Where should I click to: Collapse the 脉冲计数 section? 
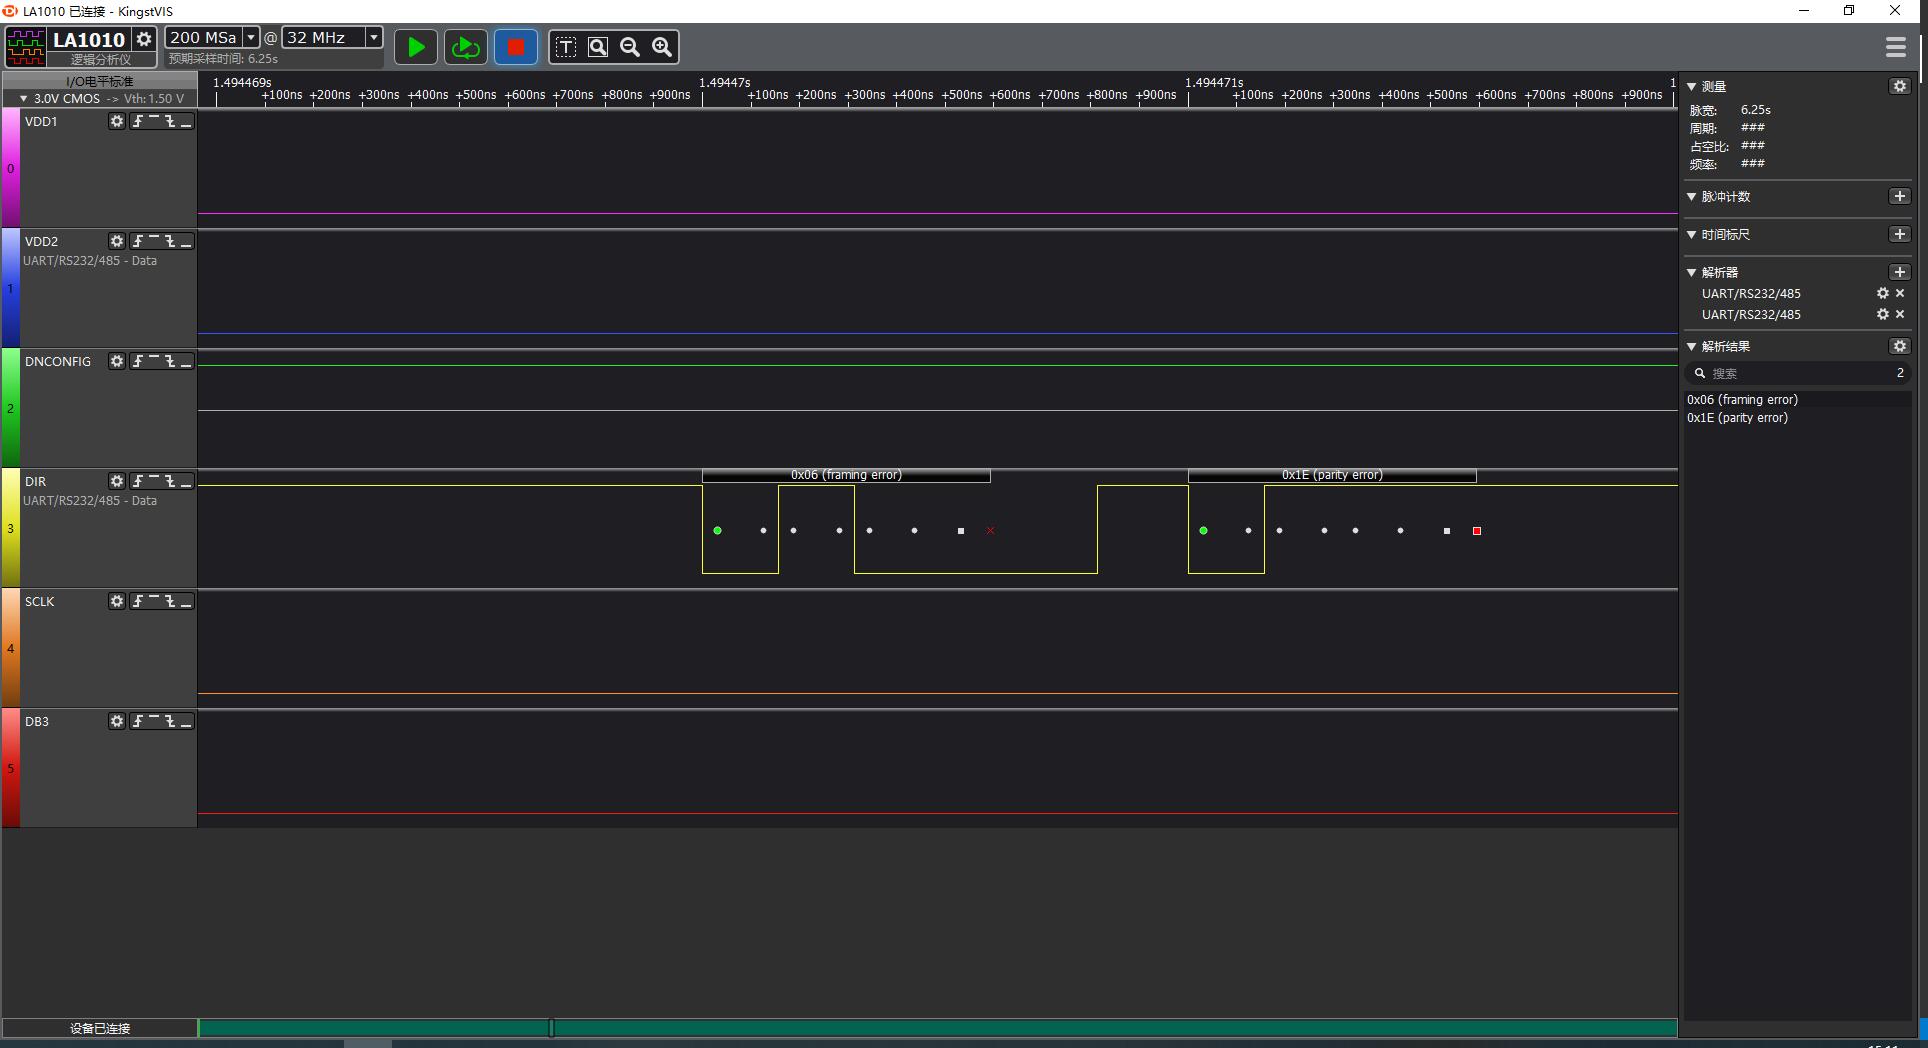(1692, 197)
